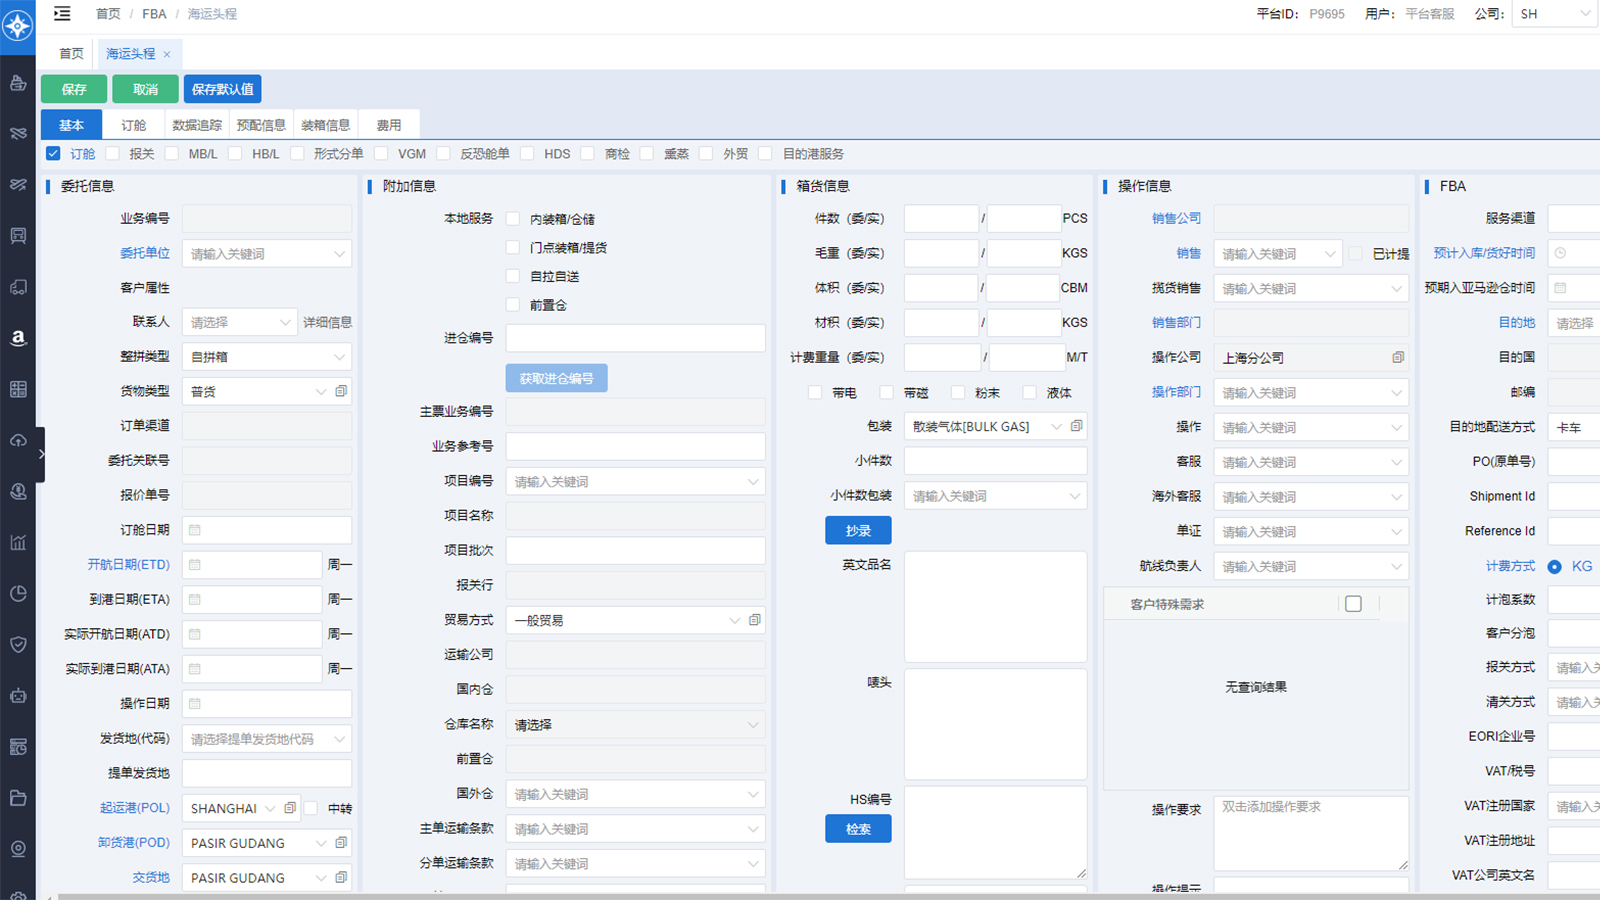This screenshot has width=1600, height=900.
Task: Switch to the 数据追踪 tab
Action: [197, 125]
